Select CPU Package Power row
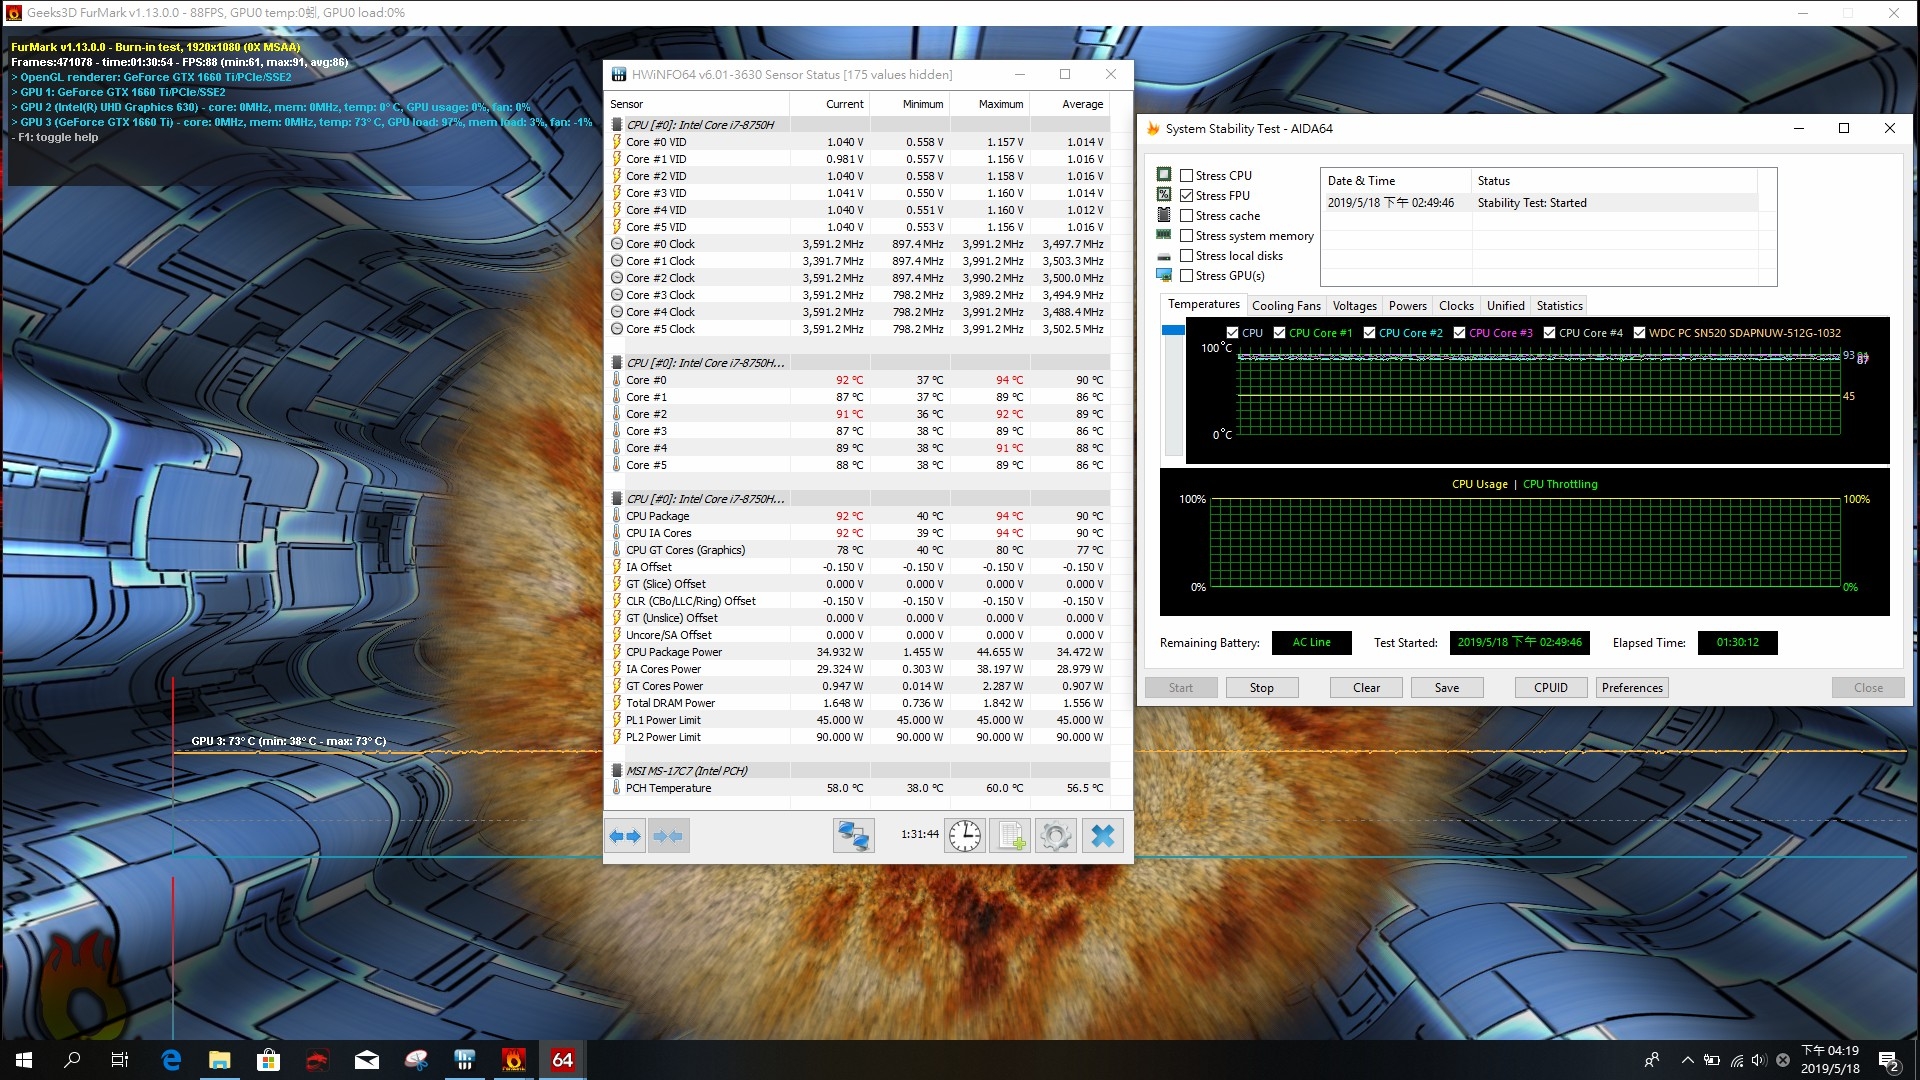1920x1080 pixels. click(858, 652)
